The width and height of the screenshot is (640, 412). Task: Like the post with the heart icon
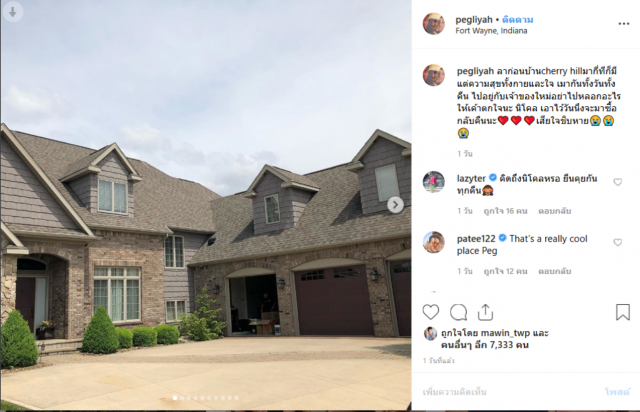tap(431, 312)
